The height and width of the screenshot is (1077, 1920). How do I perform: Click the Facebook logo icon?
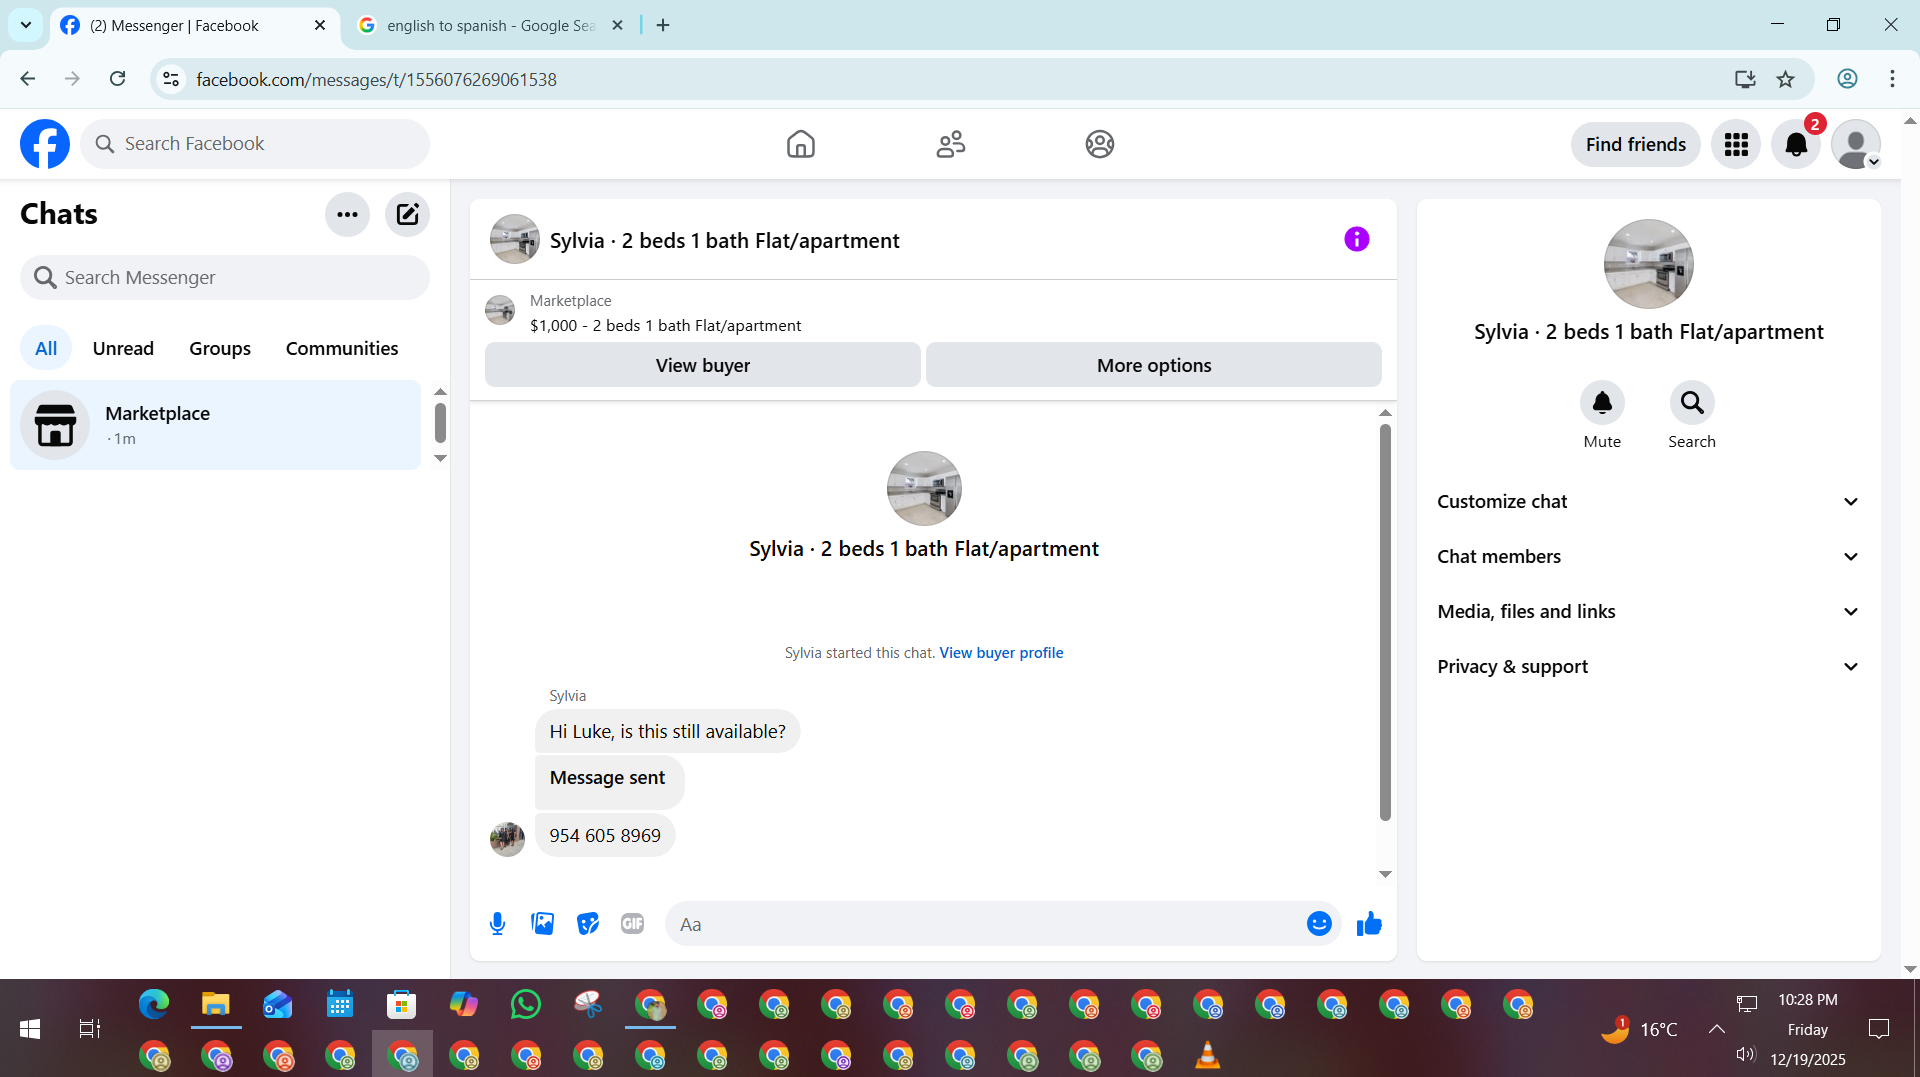[45, 144]
